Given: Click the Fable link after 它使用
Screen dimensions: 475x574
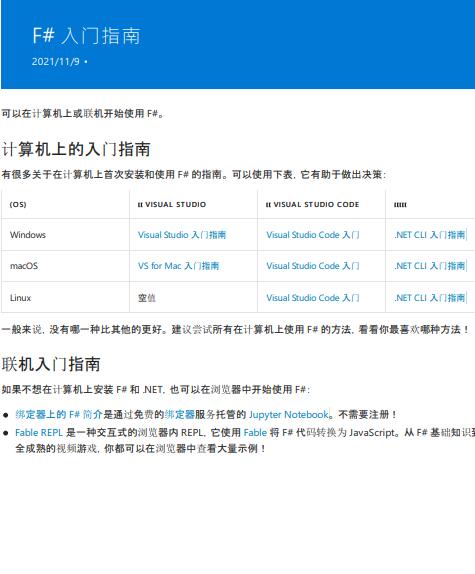Looking at the screenshot, I should tap(255, 432).
